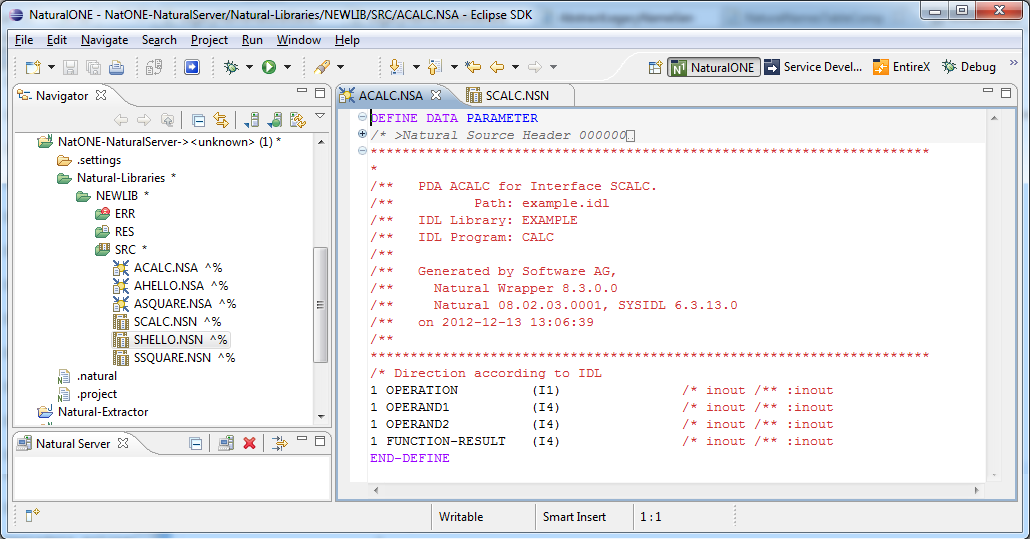Open the Window menu
This screenshot has width=1030, height=539.
pyautogui.click(x=298, y=40)
